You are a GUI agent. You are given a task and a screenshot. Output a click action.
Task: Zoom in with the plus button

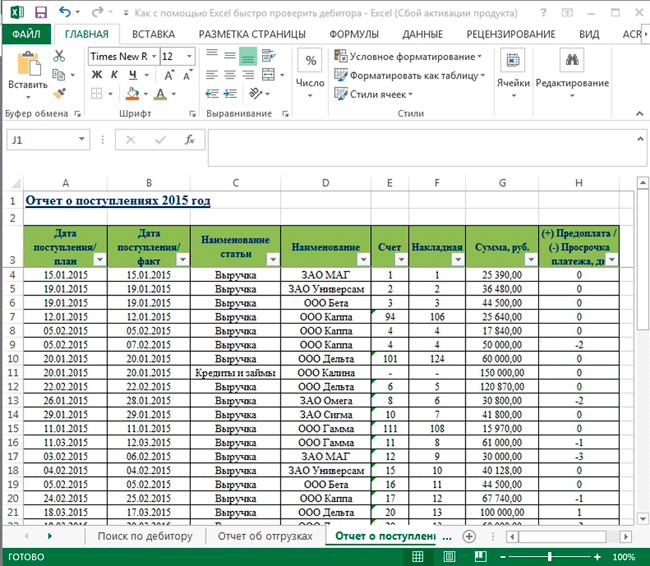pos(597,556)
